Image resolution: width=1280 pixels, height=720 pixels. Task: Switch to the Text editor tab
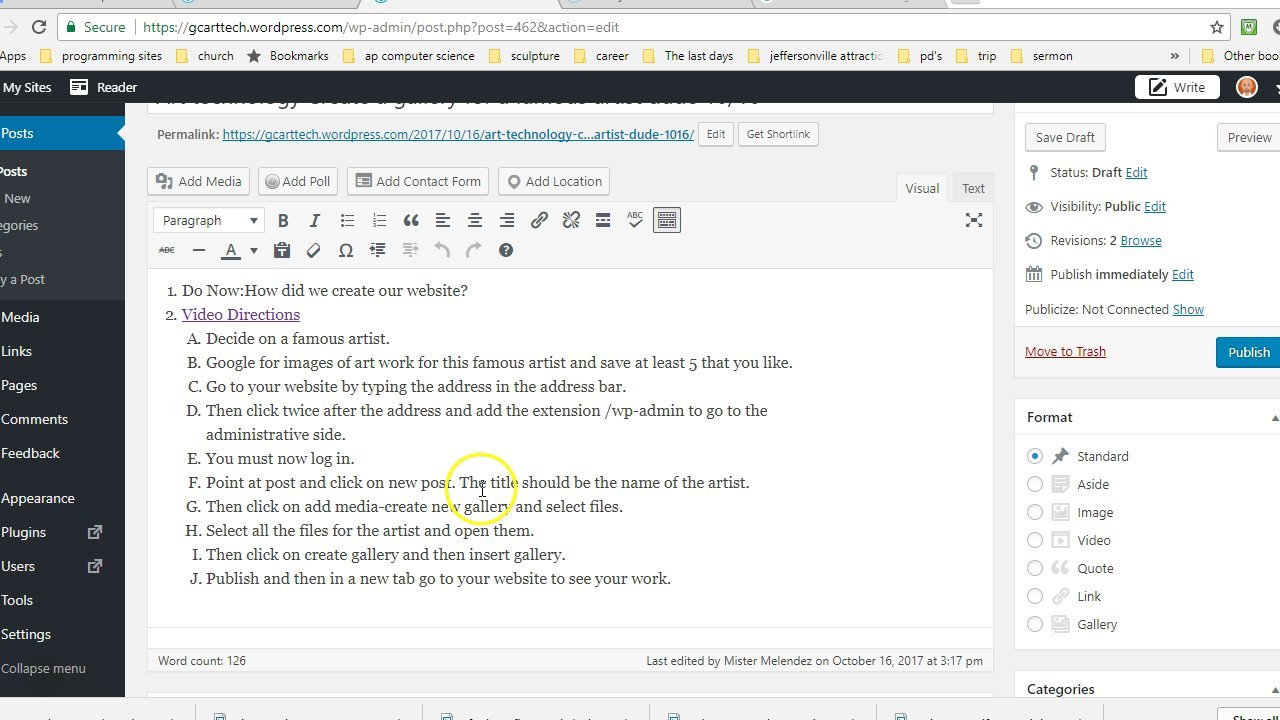(973, 188)
